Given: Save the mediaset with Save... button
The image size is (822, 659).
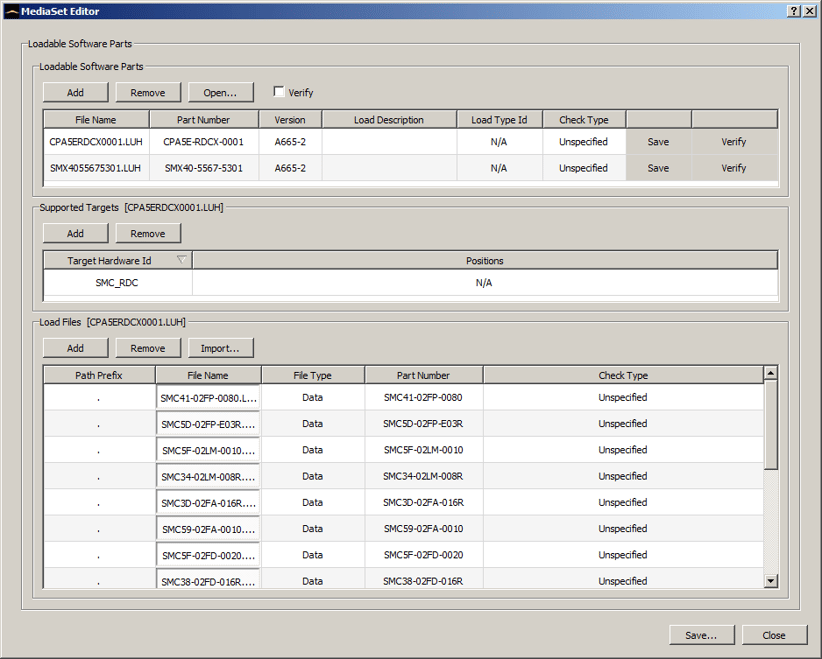Looking at the screenshot, I should click(x=701, y=634).
